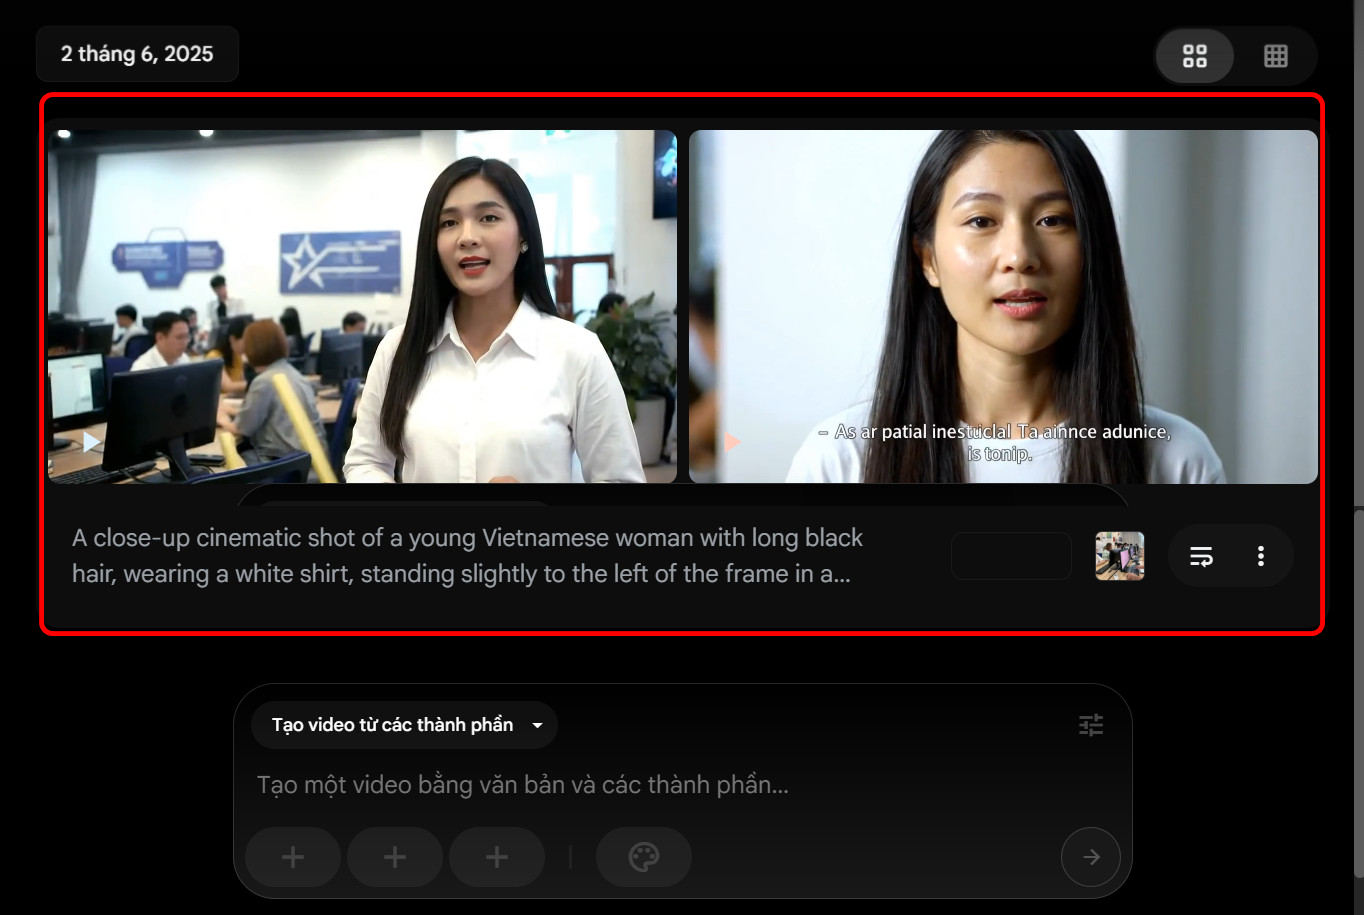Switch to the large 2x2 grid view
The image size is (1364, 915).
coord(1194,56)
